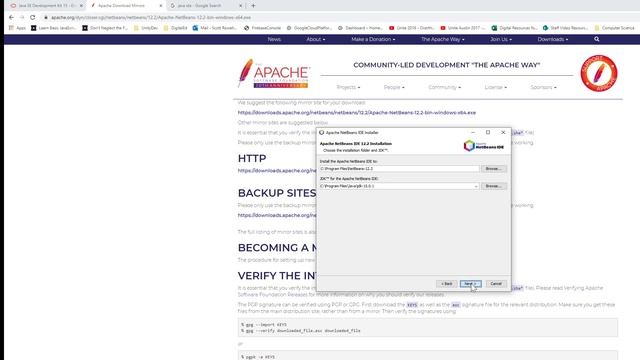Click the installer title bar icon

322,133
